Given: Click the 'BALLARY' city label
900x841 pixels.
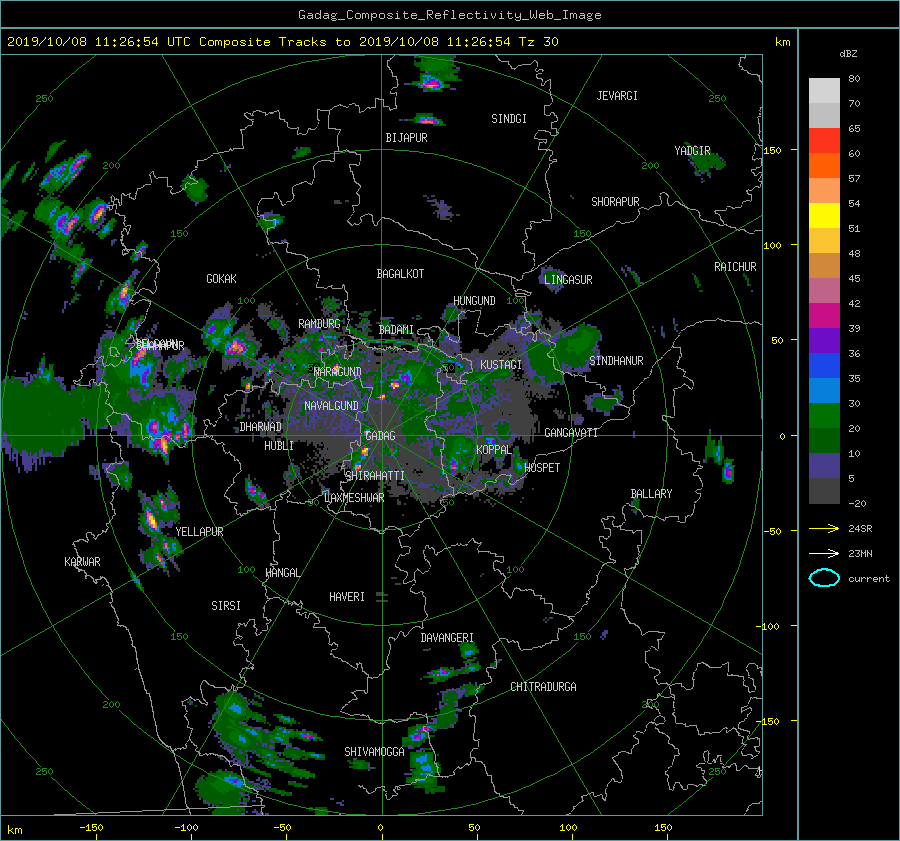Looking at the screenshot, I should coord(651,494).
